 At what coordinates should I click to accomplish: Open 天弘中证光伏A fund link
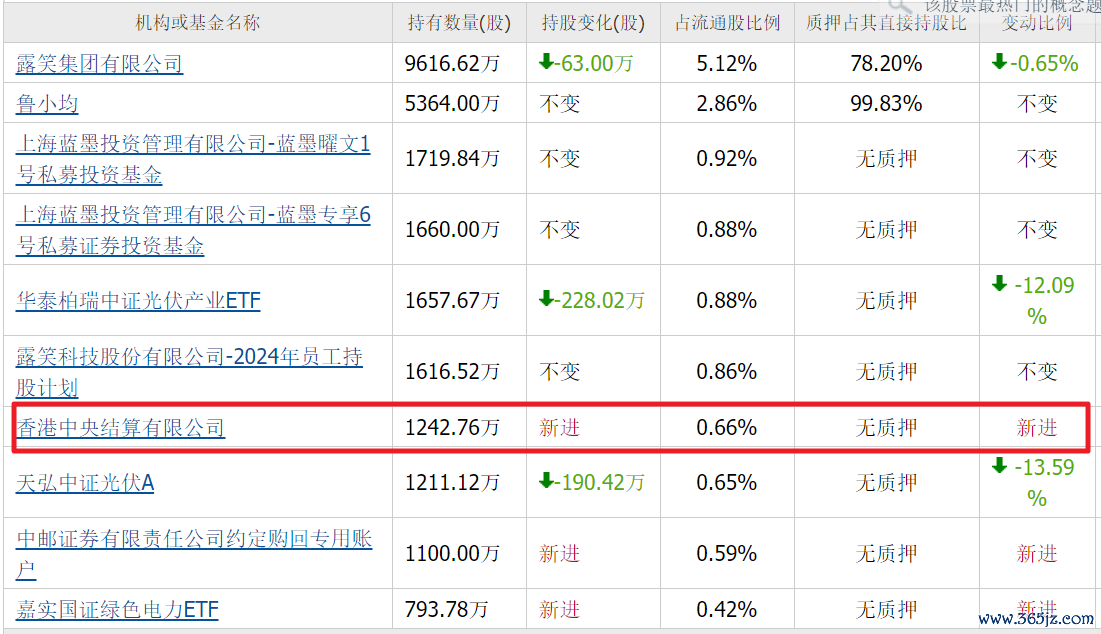tap(85, 483)
